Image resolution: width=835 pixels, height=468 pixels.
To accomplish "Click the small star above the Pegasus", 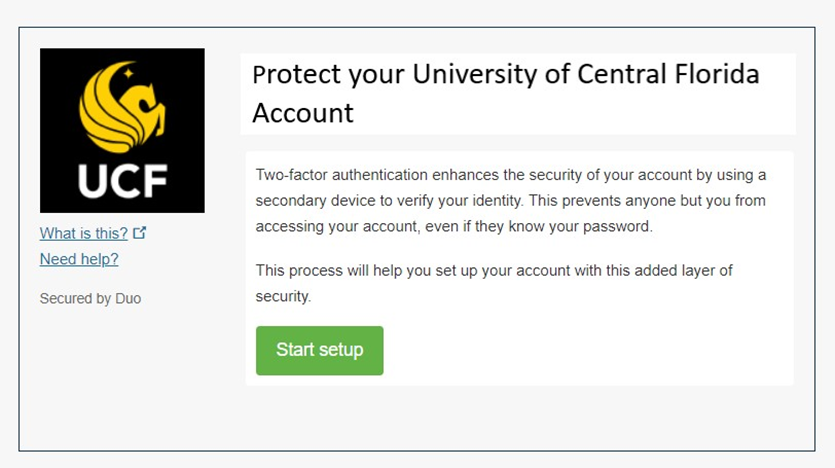I will pos(128,72).
